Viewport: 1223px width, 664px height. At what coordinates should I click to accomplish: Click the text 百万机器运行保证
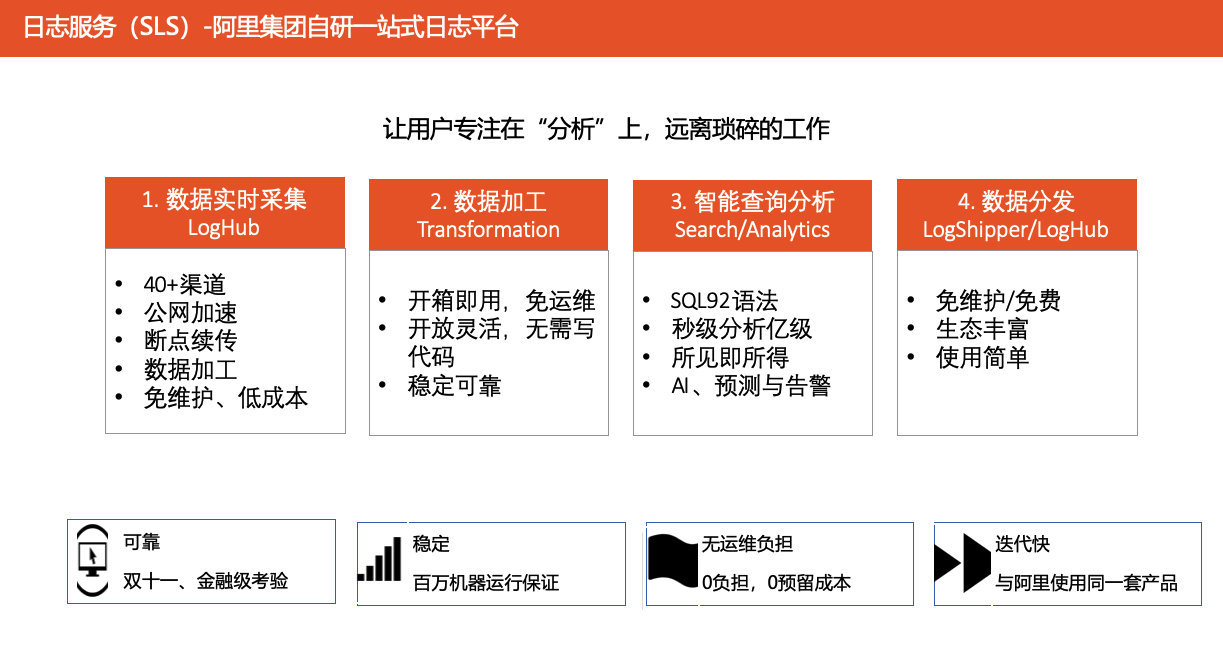[486, 581]
